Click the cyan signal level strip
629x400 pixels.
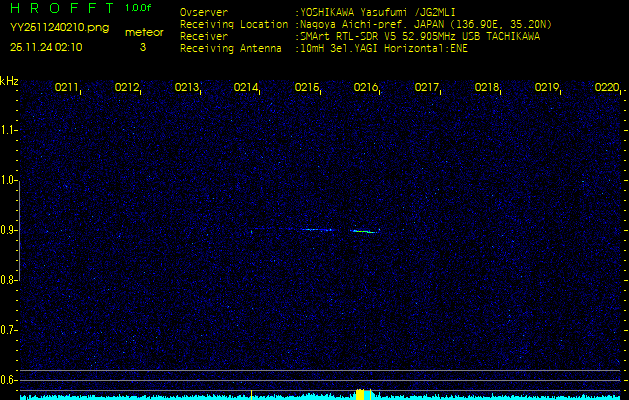pyautogui.click(x=200, y=396)
